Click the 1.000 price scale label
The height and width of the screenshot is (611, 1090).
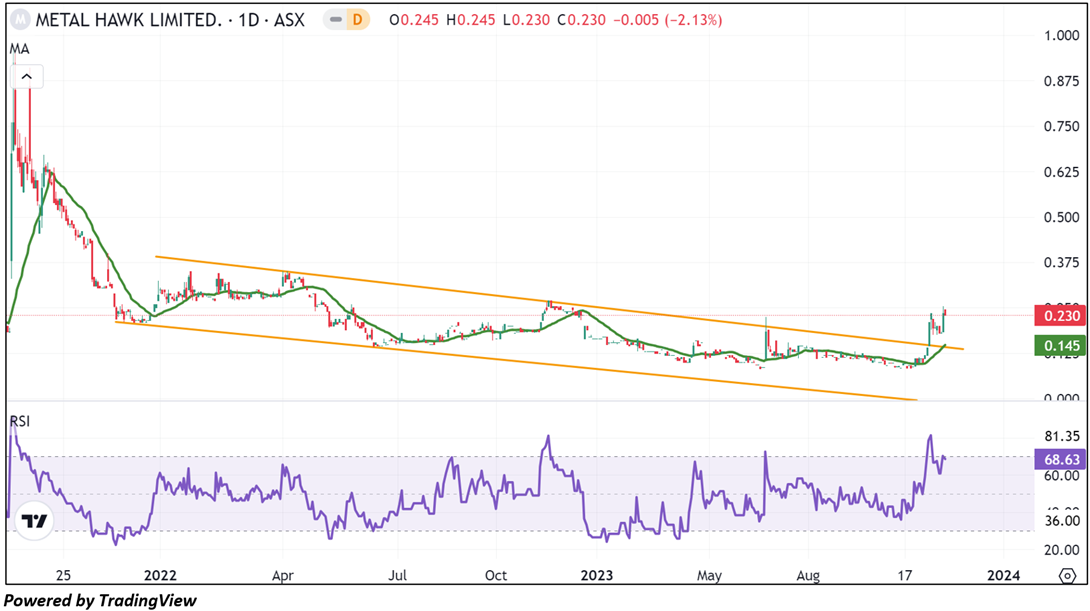pos(1061,35)
